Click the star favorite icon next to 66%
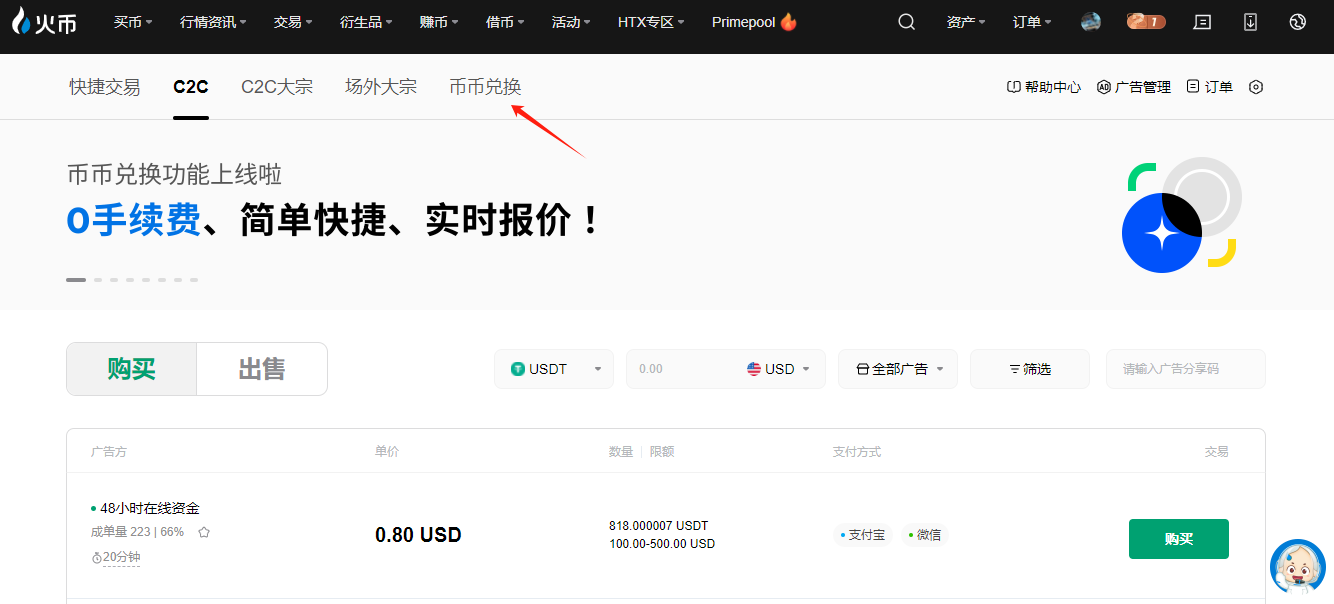This screenshot has width=1334, height=604. pyautogui.click(x=204, y=532)
